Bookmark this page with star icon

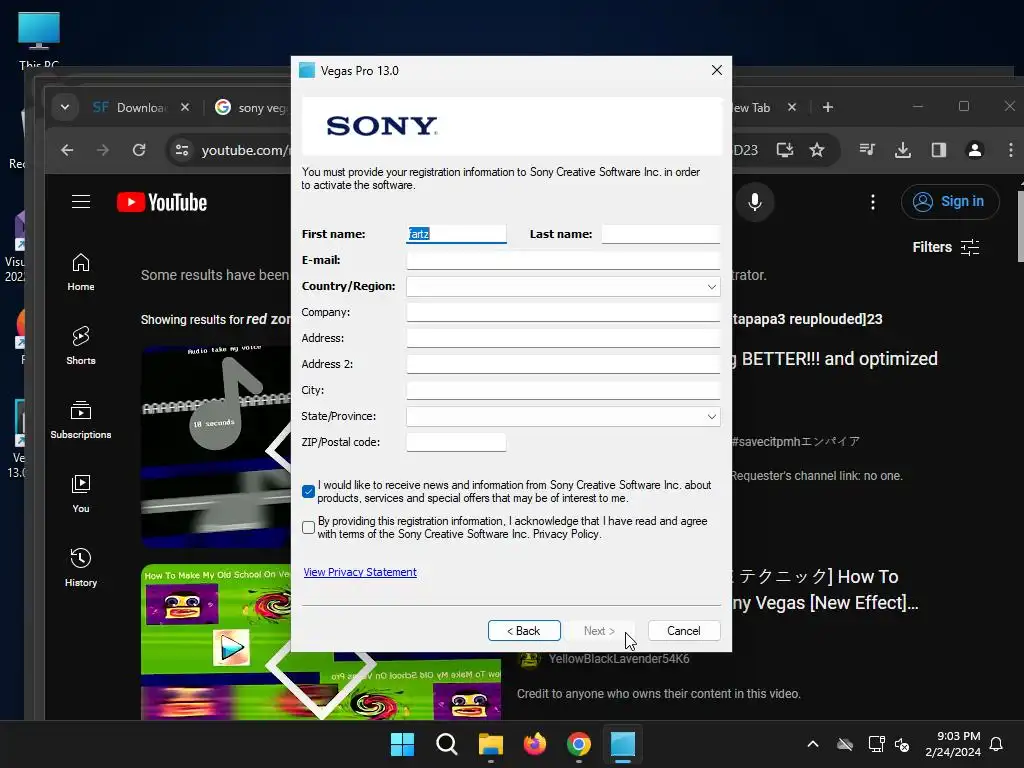816,150
